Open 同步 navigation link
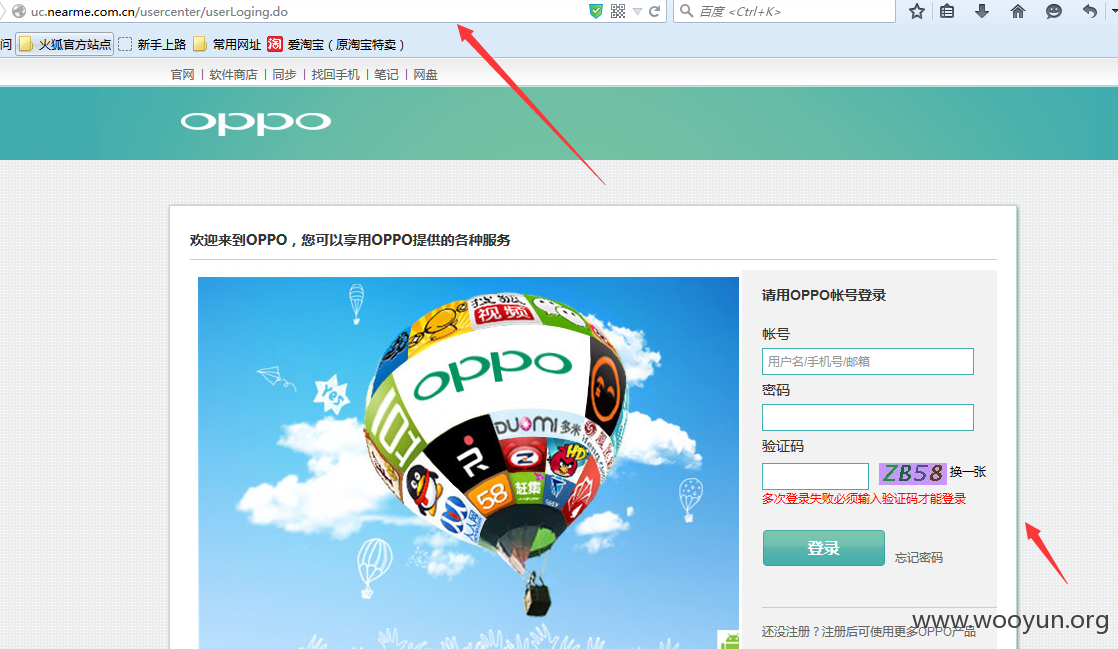The width and height of the screenshot is (1118, 649). (x=284, y=74)
